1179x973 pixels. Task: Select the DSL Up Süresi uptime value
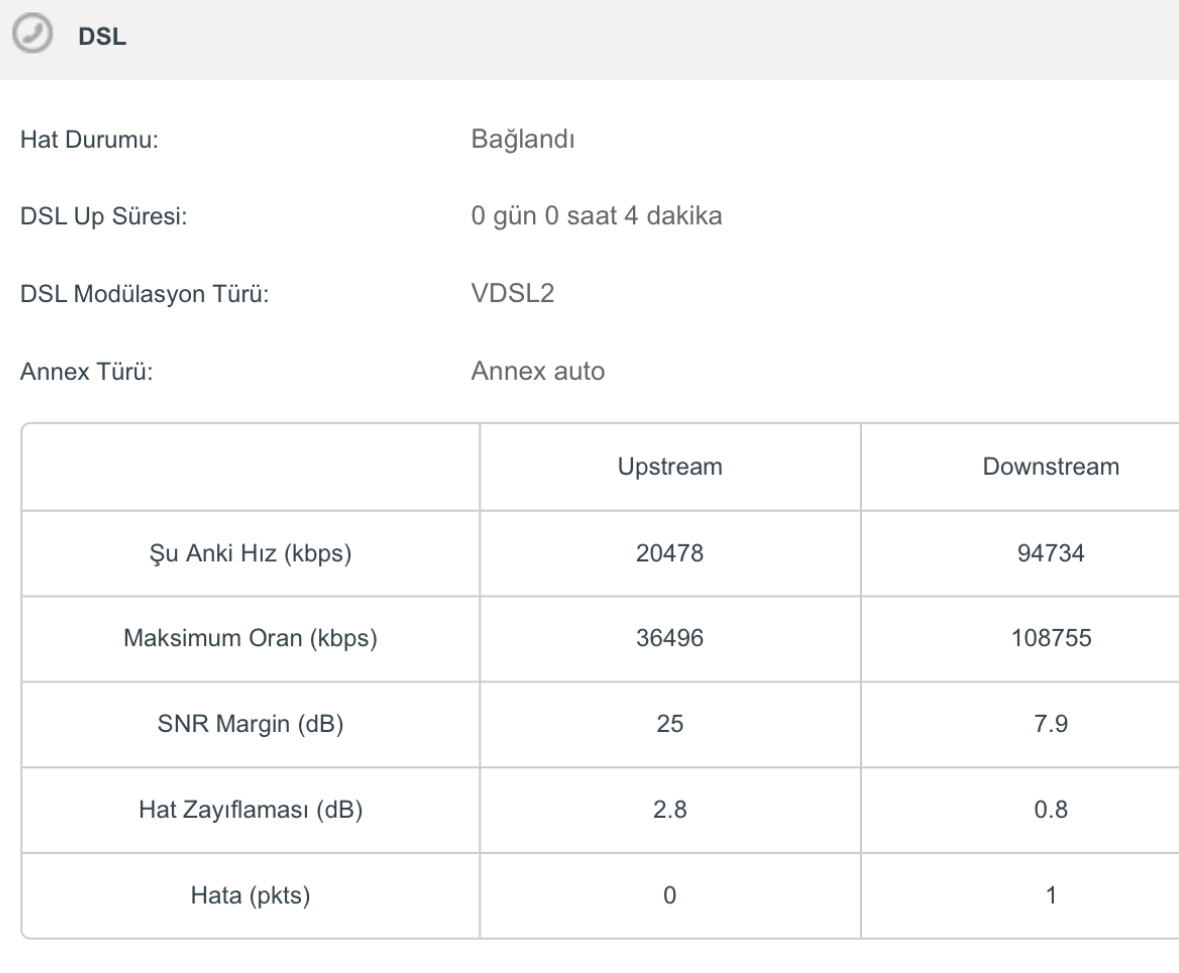coord(596,216)
